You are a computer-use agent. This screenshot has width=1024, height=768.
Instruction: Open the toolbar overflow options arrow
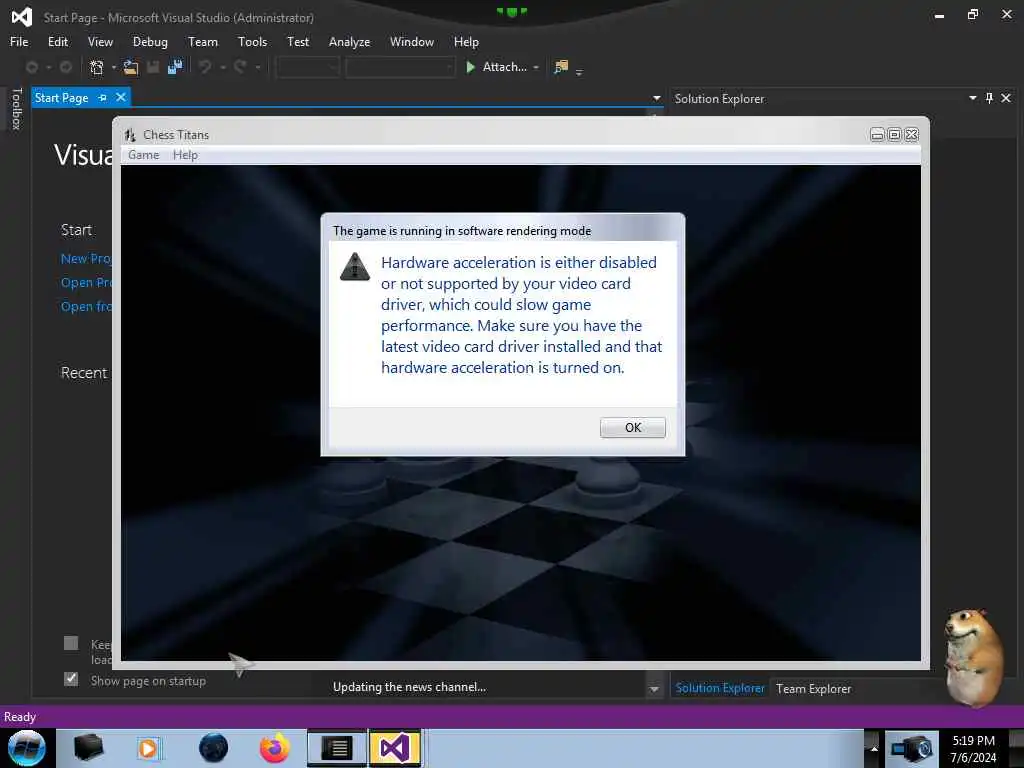[x=579, y=72]
